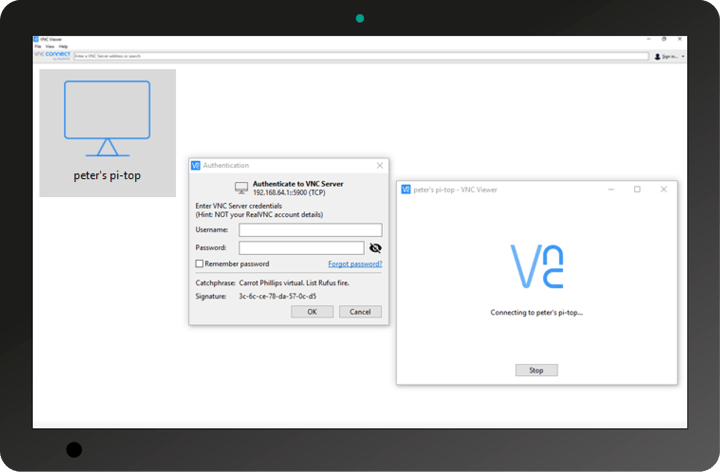The image size is (720, 472).
Task: Click the computer monitor icon in Authentication dialog
Action: tap(241, 188)
